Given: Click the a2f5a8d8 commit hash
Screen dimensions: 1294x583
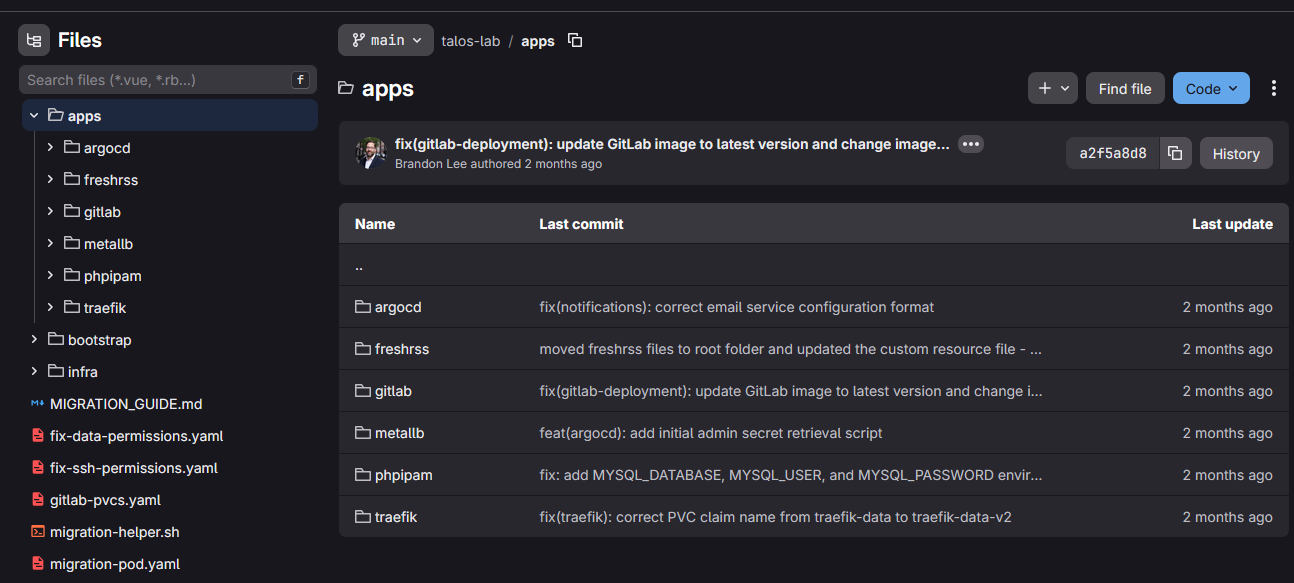Looking at the screenshot, I should (x=1113, y=153).
